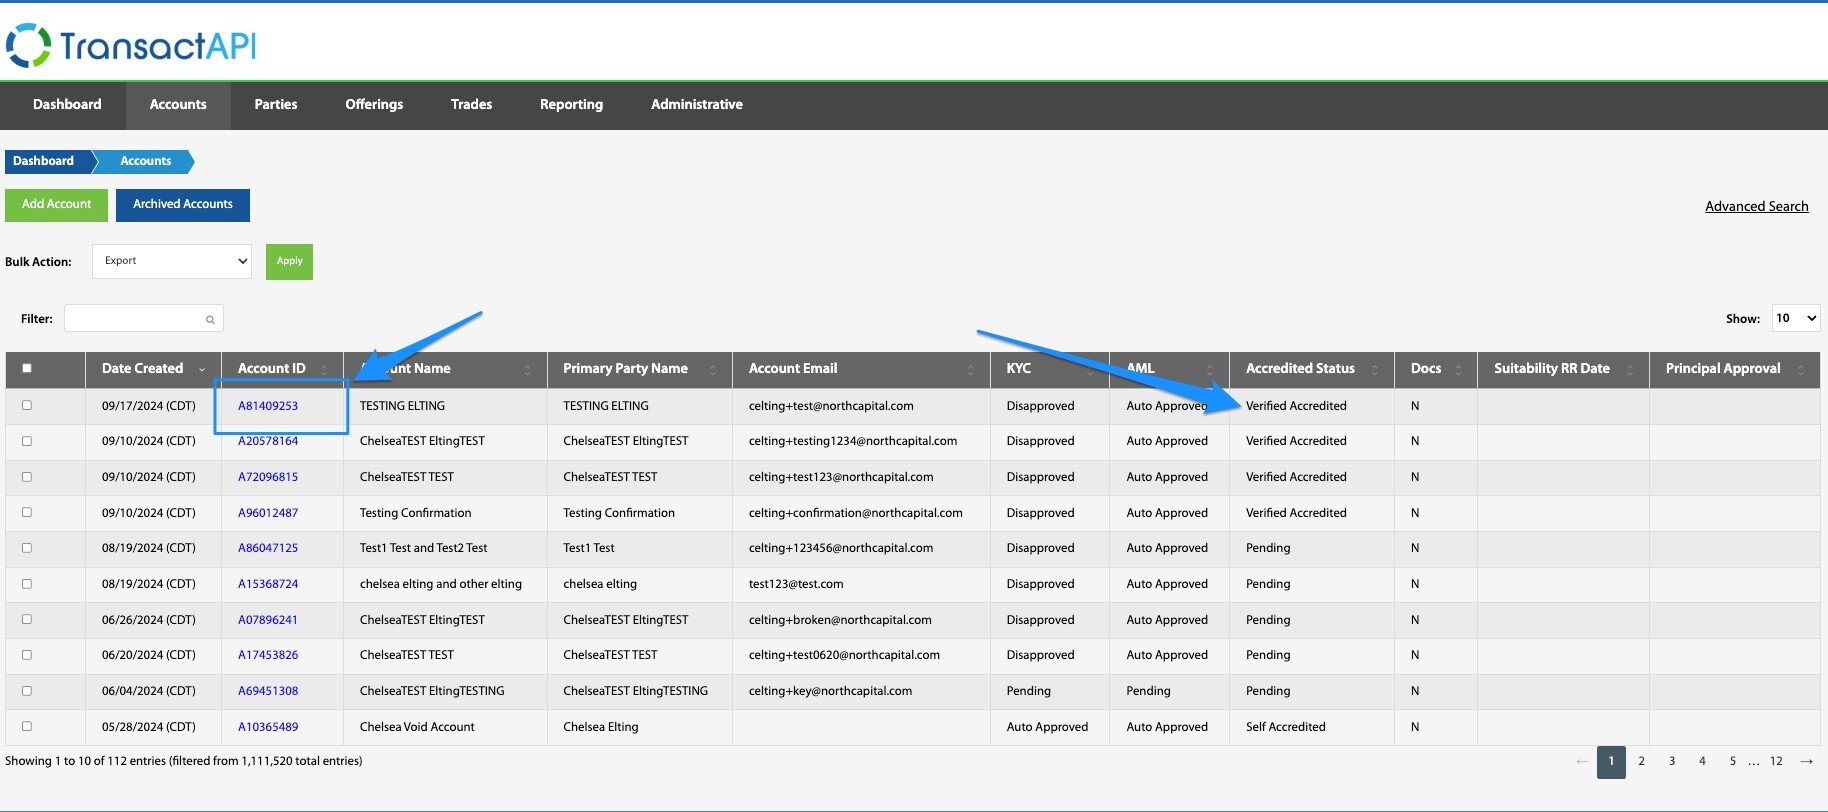Check the box for account A72096815
The height and width of the screenshot is (812, 1828).
click(x=27, y=477)
